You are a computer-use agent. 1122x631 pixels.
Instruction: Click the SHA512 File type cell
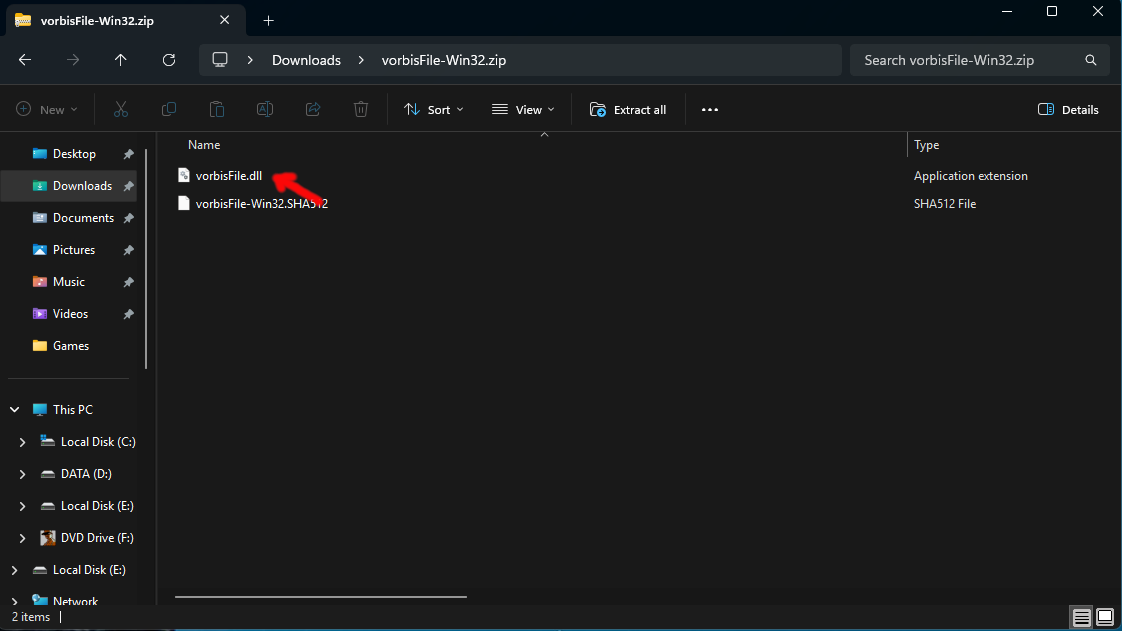pyautogui.click(x=945, y=204)
